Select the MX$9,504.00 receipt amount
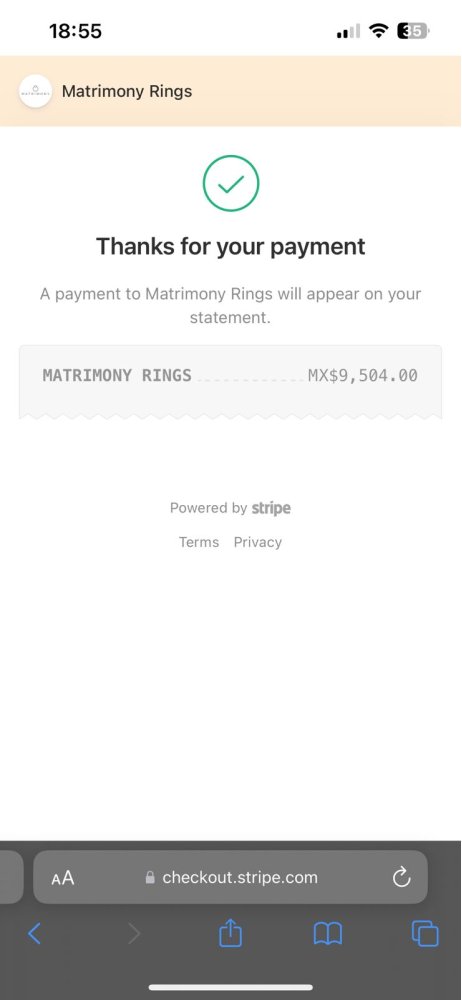Screen dimensions: 462x1000 coord(362,376)
